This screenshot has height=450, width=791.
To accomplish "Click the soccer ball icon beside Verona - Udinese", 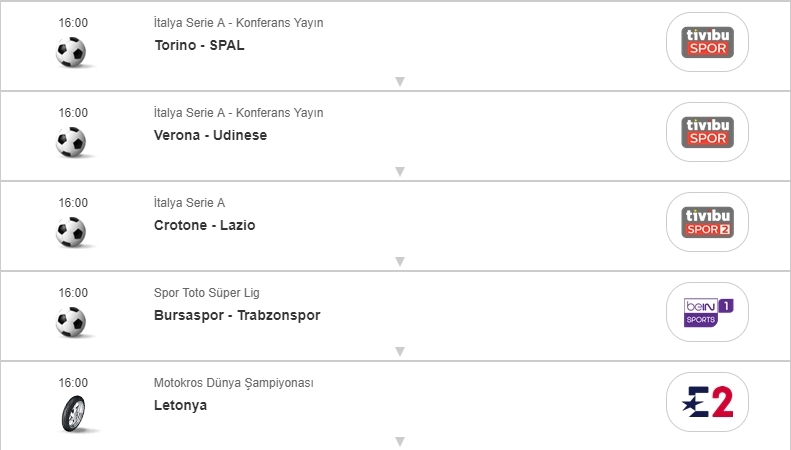I will pyautogui.click(x=72, y=142).
